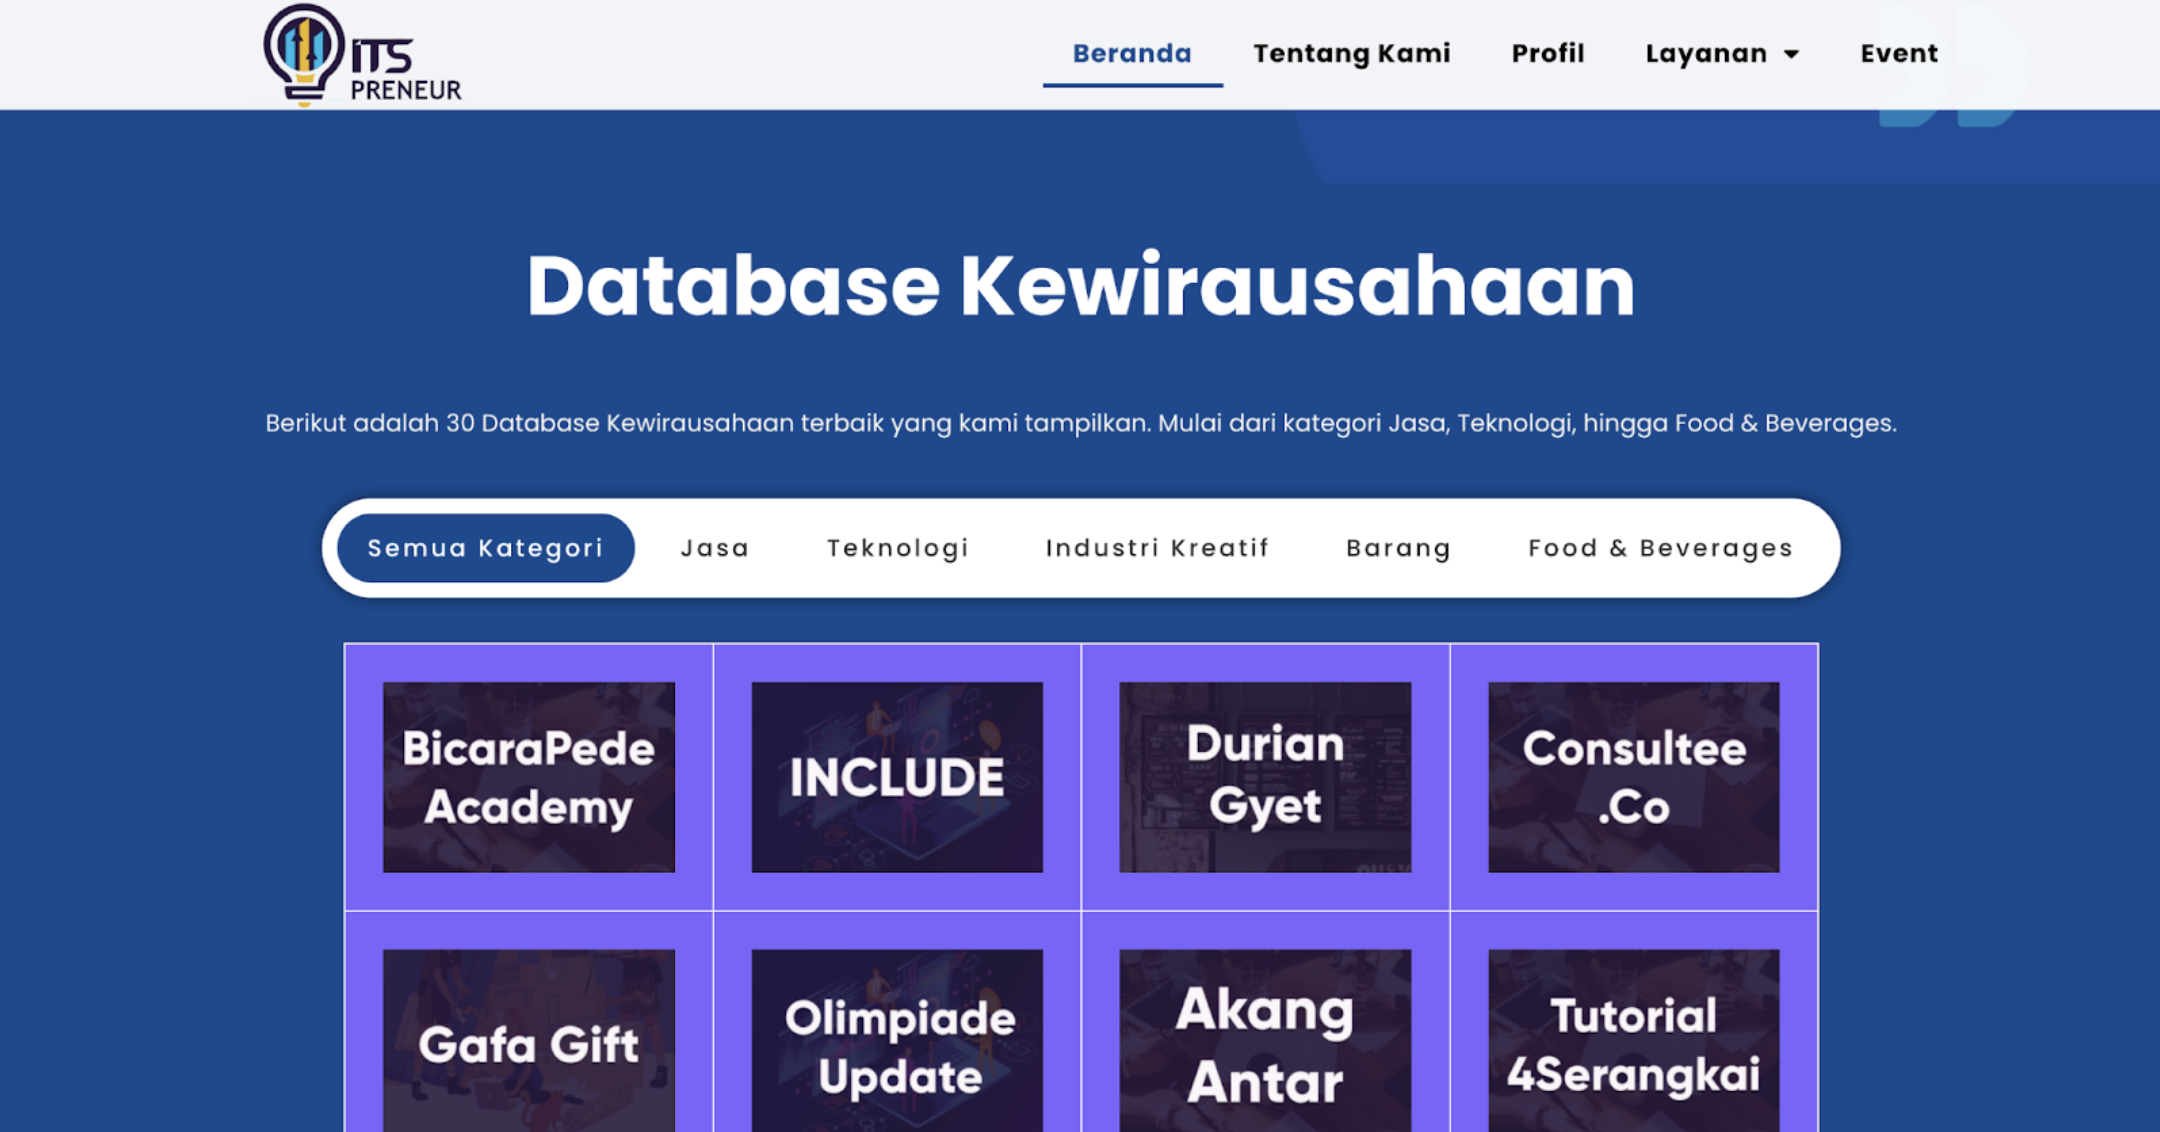Select the Semua Kategori filter
The height and width of the screenshot is (1132, 2160).
click(x=485, y=547)
